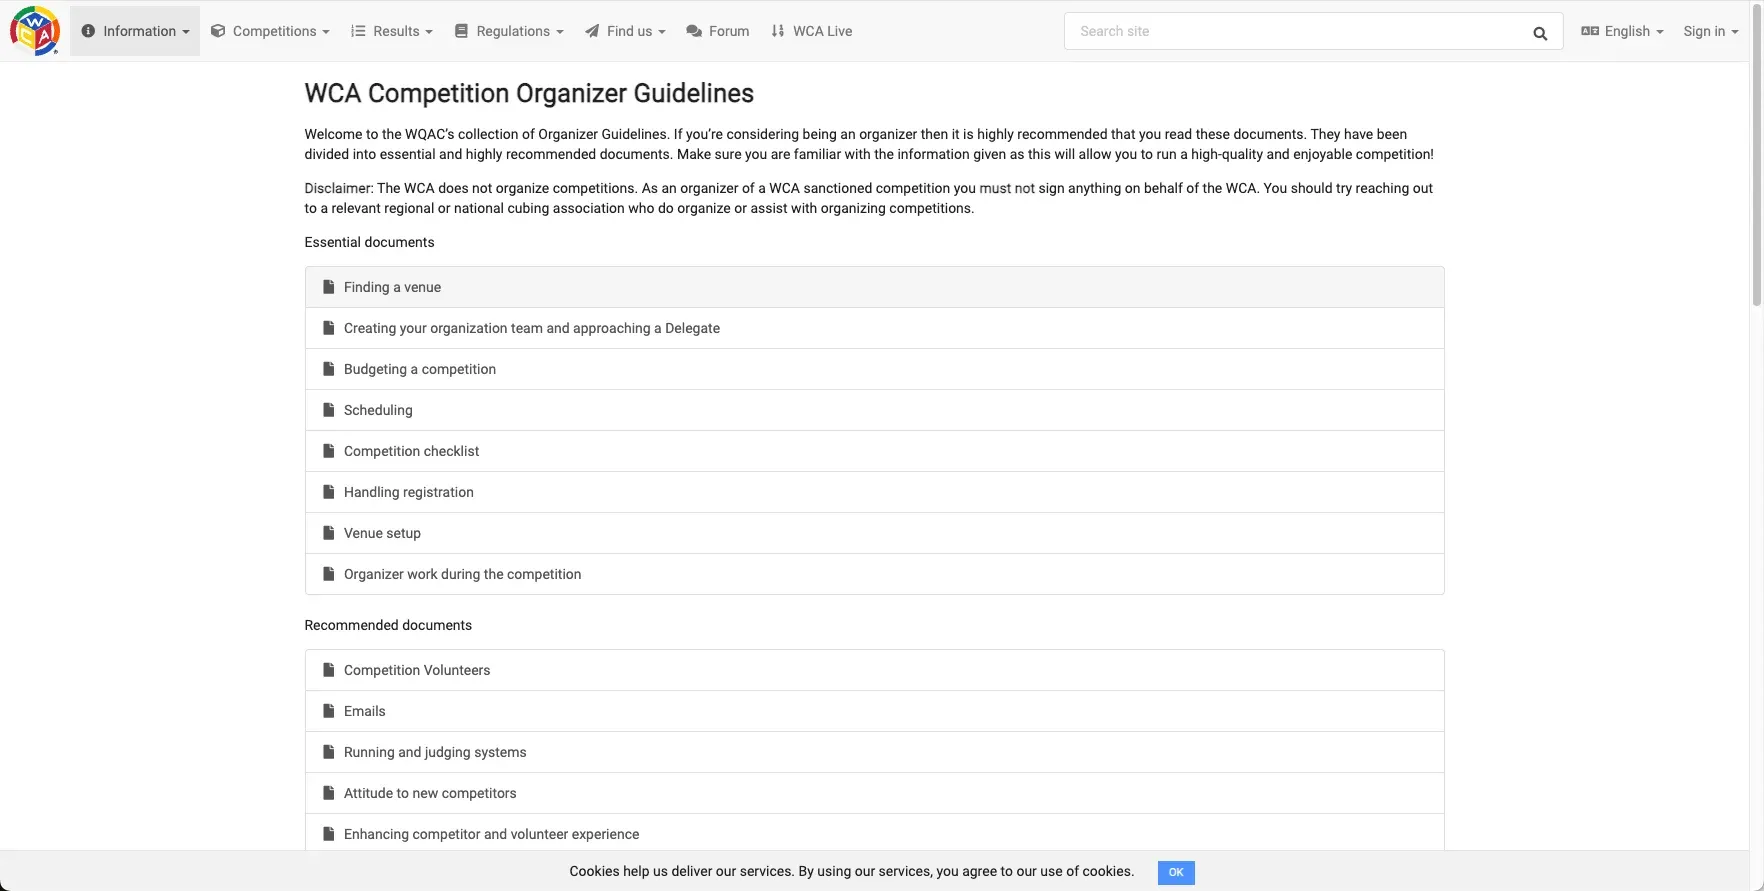Viewport: 1764px width, 891px height.
Task: Click the search magnifier icon
Action: (1540, 33)
